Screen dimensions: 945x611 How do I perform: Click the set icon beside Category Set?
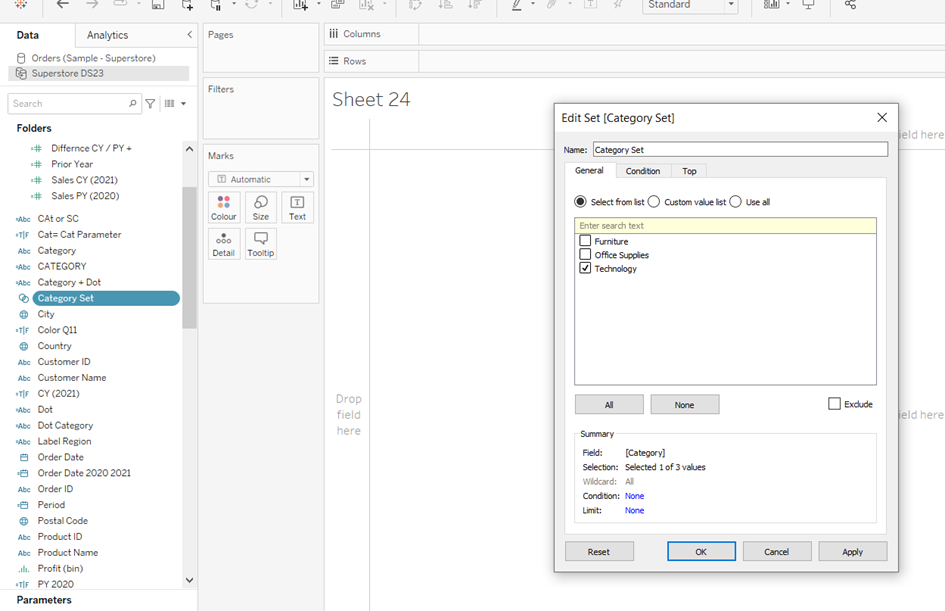tap(24, 298)
